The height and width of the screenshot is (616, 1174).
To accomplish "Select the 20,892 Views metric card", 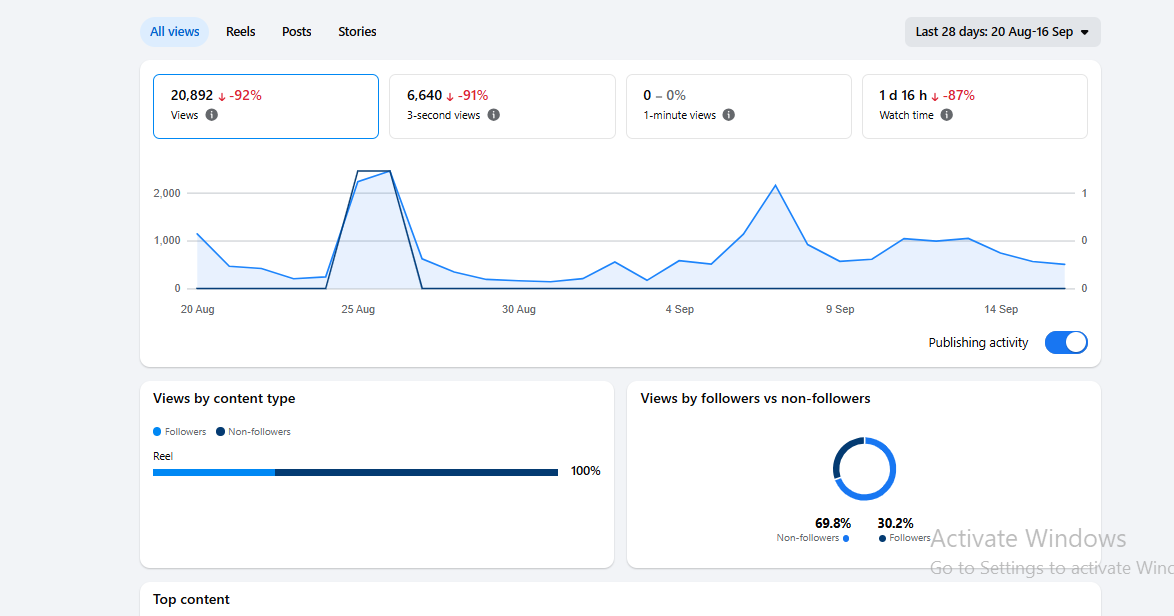I will click(266, 106).
